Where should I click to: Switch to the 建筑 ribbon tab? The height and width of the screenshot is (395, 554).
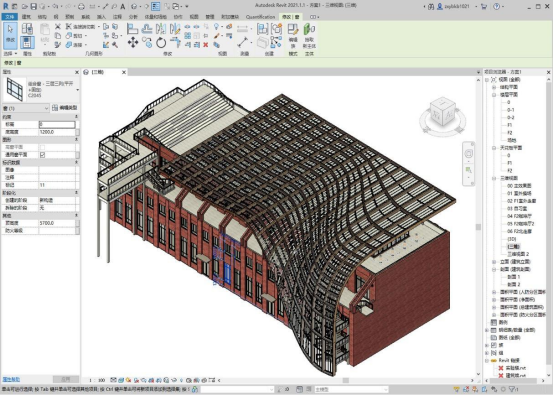[26, 17]
